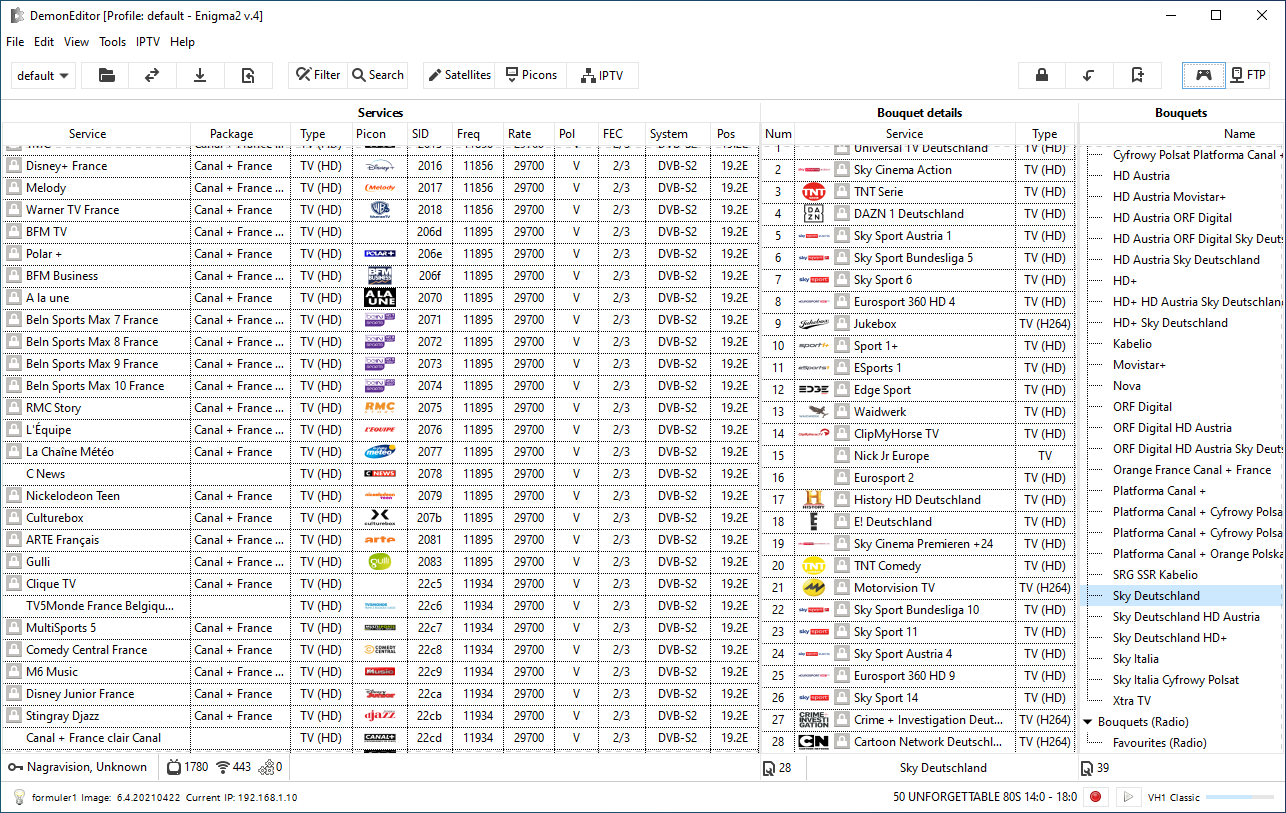Sort by the SID column header
Screen dimensions: 1286x813
coord(430,134)
